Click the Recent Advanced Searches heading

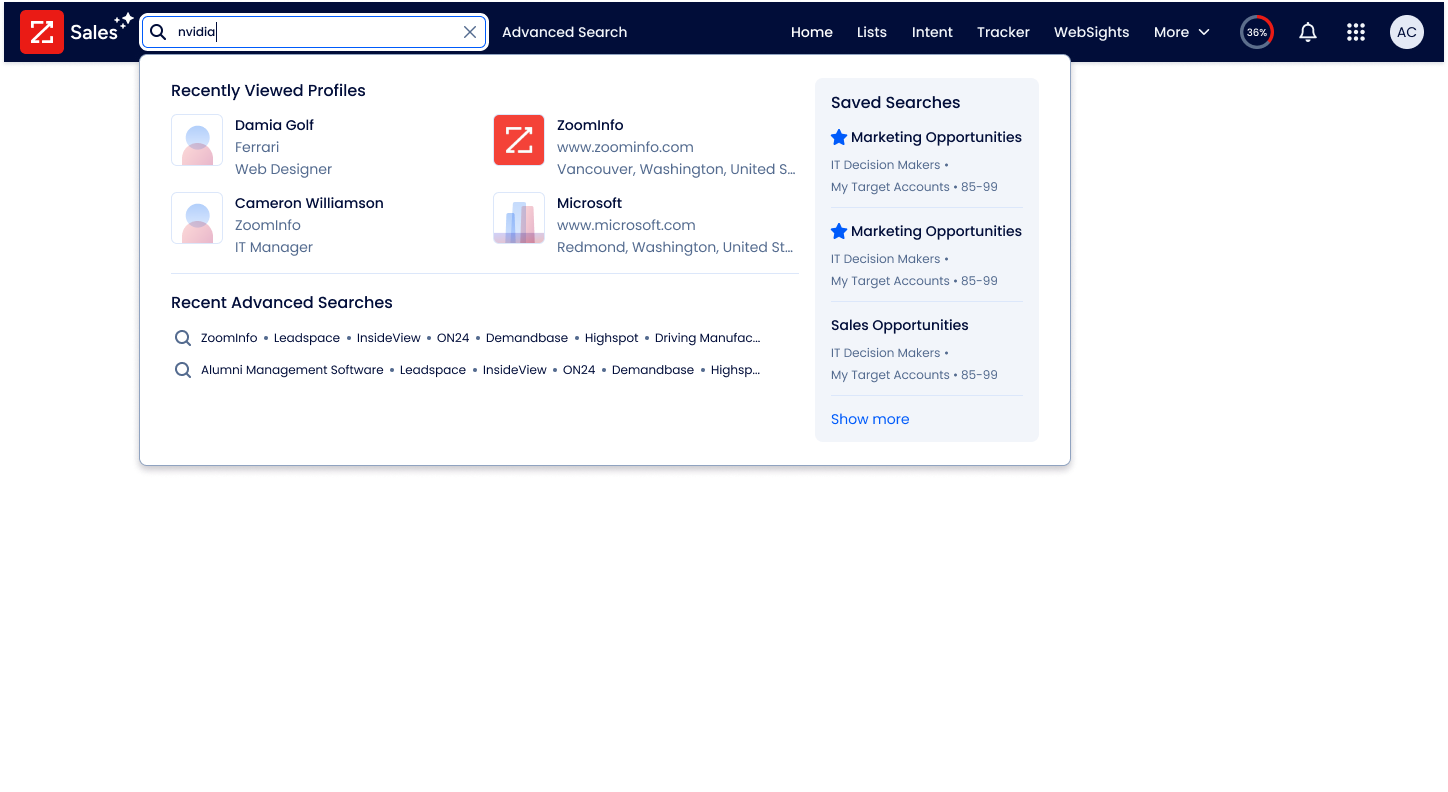coord(282,302)
